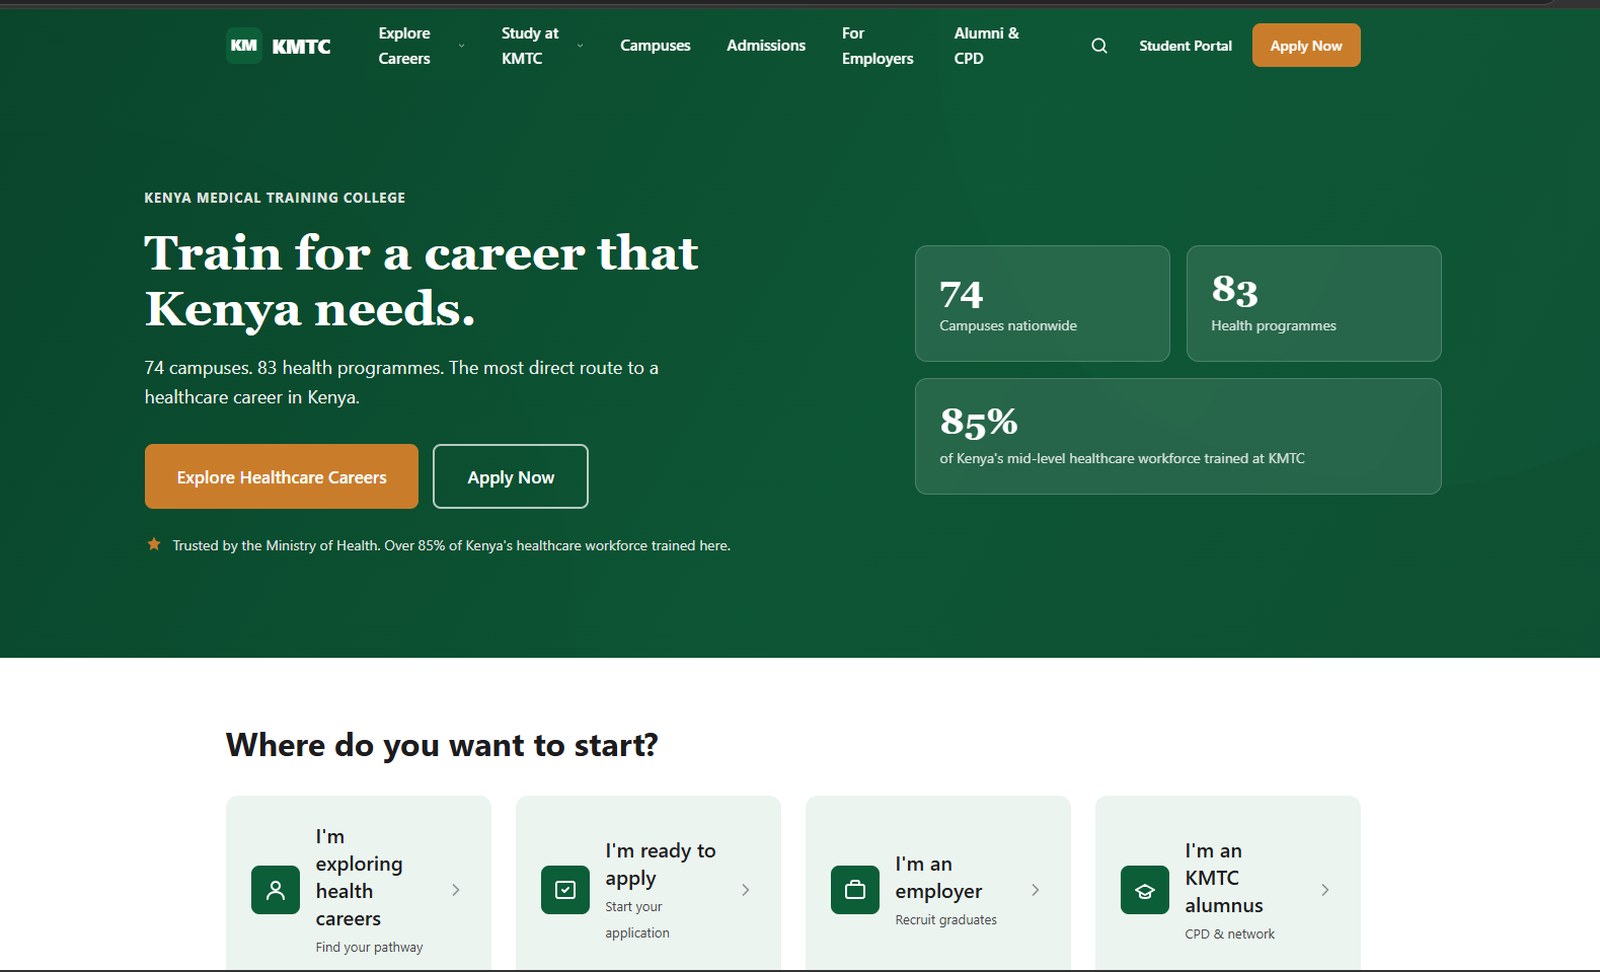Screen dimensions: 1600x972
Task: Click "I'm ready to apply" text
Action: 661,864
